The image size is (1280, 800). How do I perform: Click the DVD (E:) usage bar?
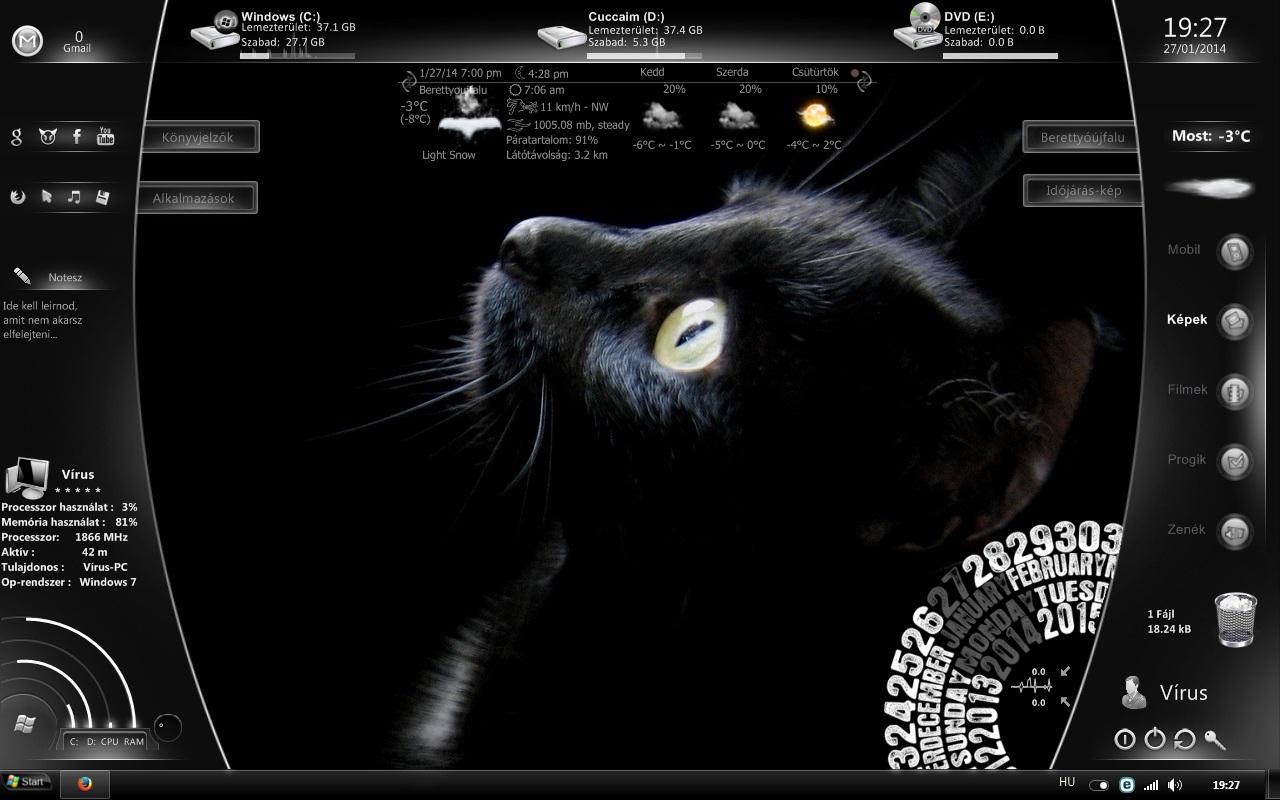coord(1000,55)
